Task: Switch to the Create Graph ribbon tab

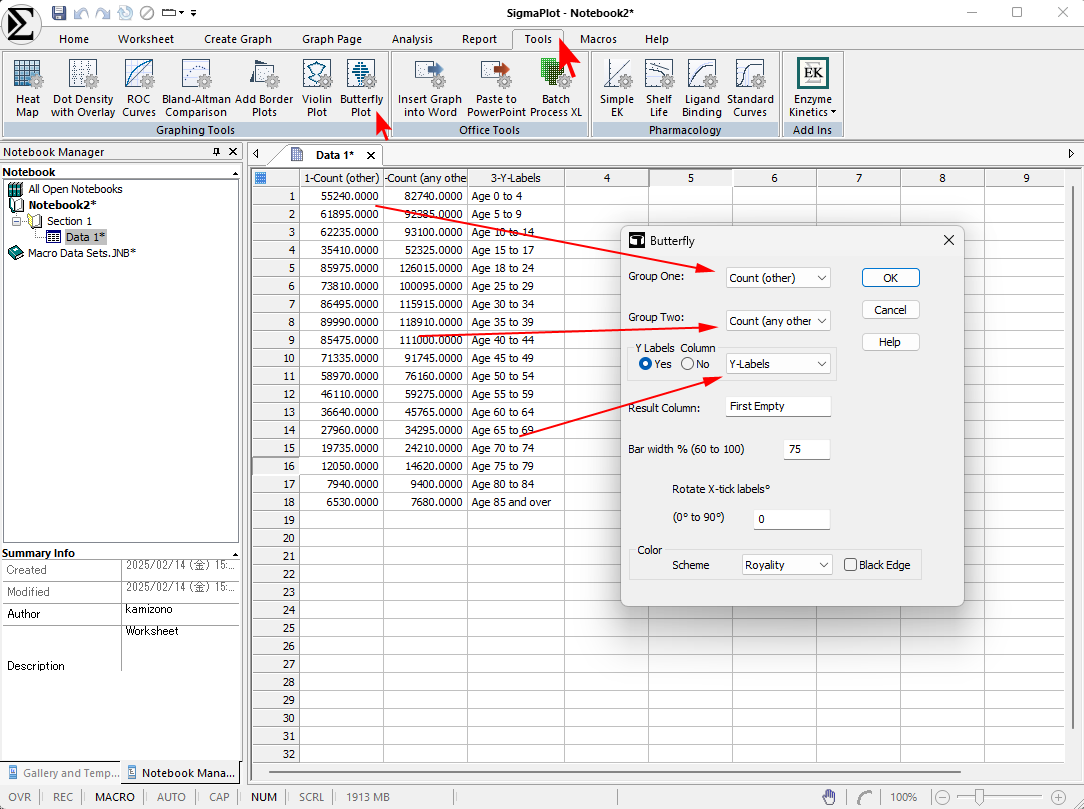Action: [x=238, y=39]
